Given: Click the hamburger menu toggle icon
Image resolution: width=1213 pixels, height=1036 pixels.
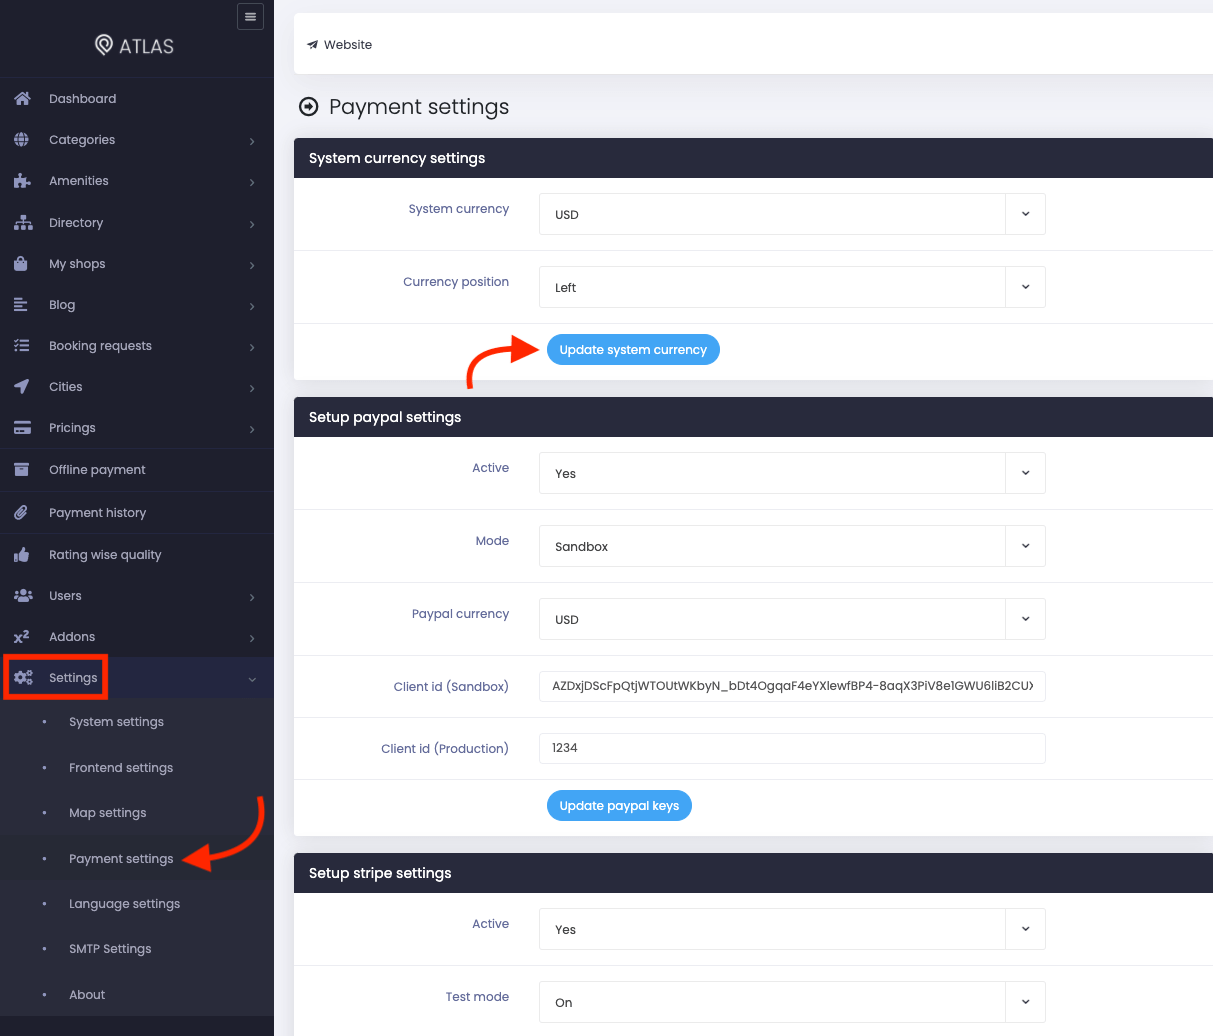Looking at the screenshot, I should 250,17.
